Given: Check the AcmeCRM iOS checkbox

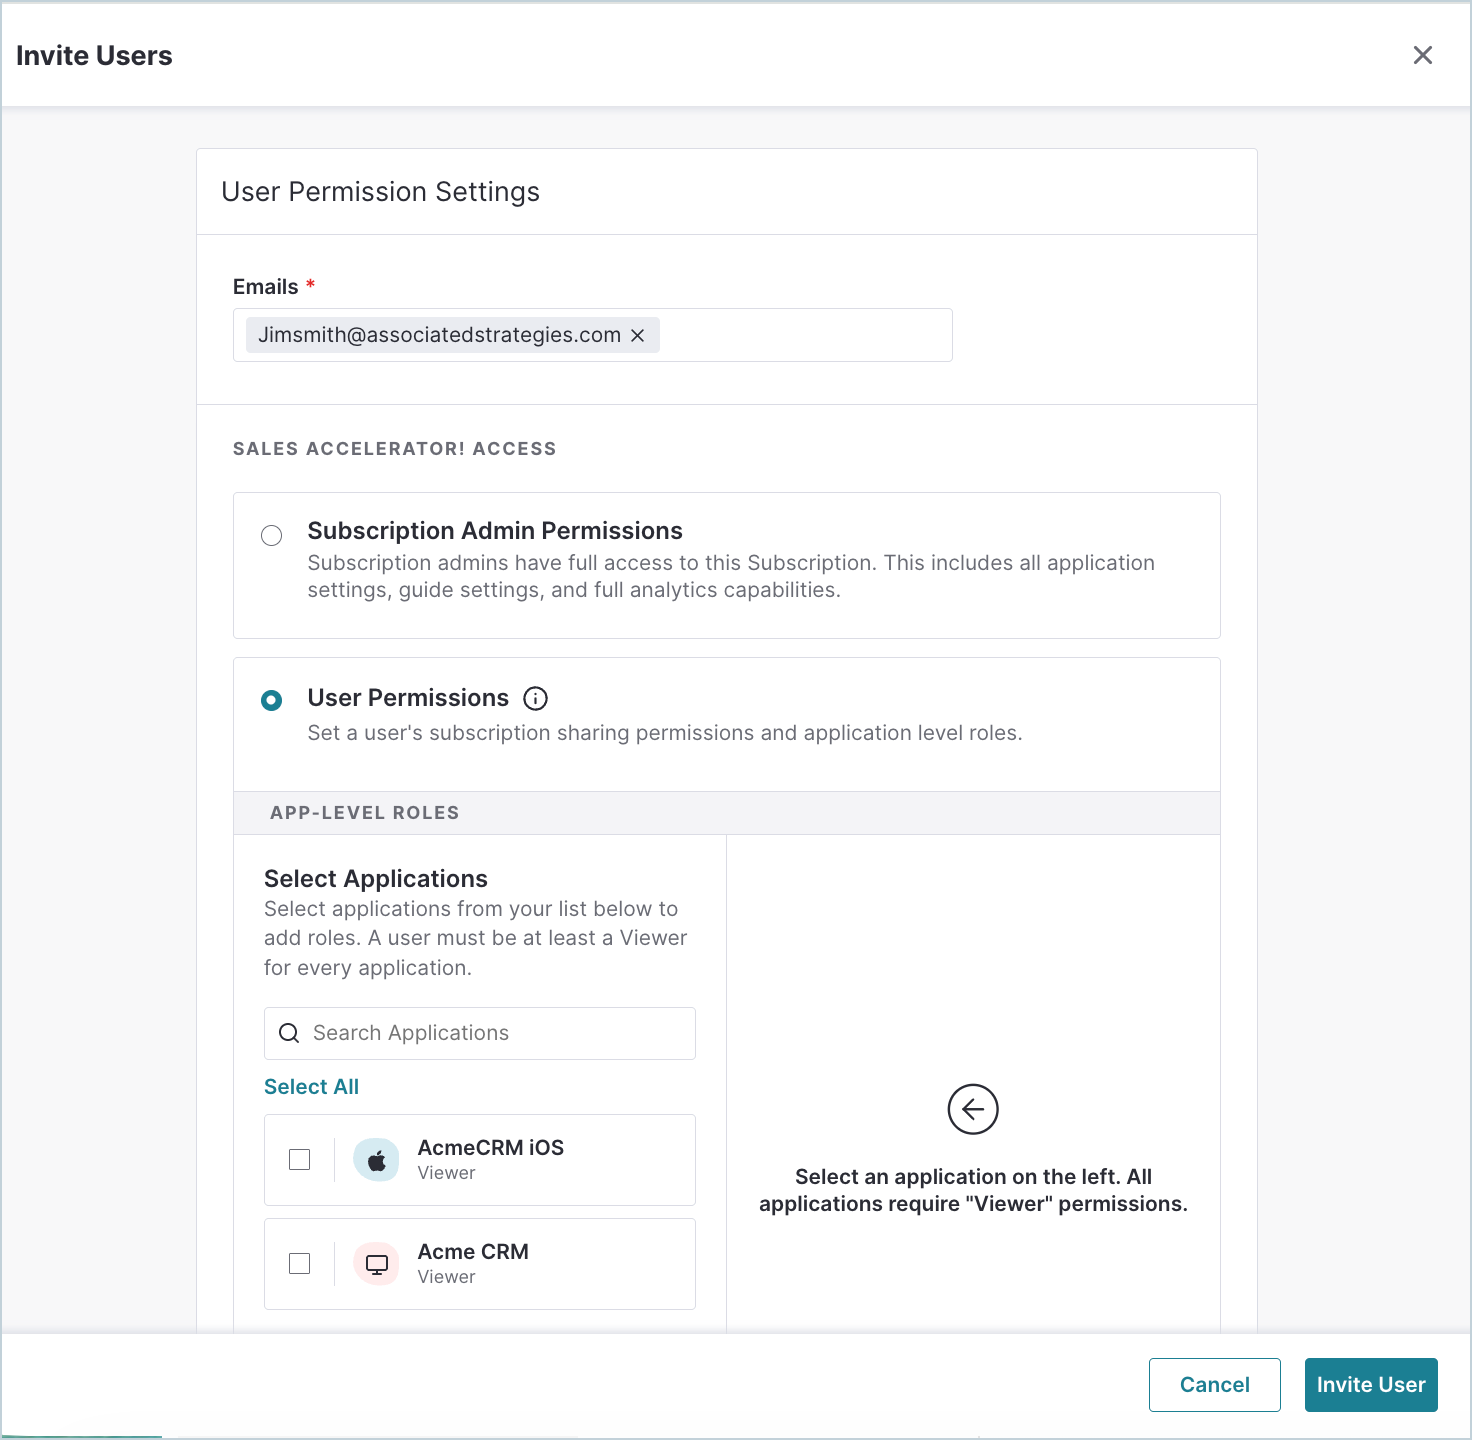Looking at the screenshot, I should coord(299,1160).
